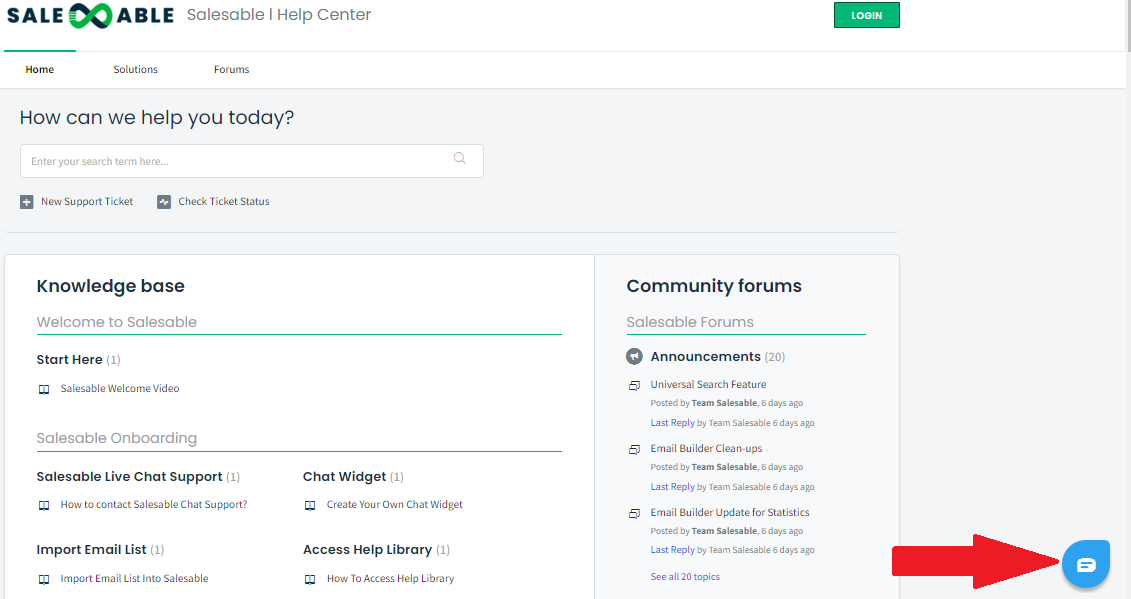Click Last Reply under Universal Search Feature

672,423
